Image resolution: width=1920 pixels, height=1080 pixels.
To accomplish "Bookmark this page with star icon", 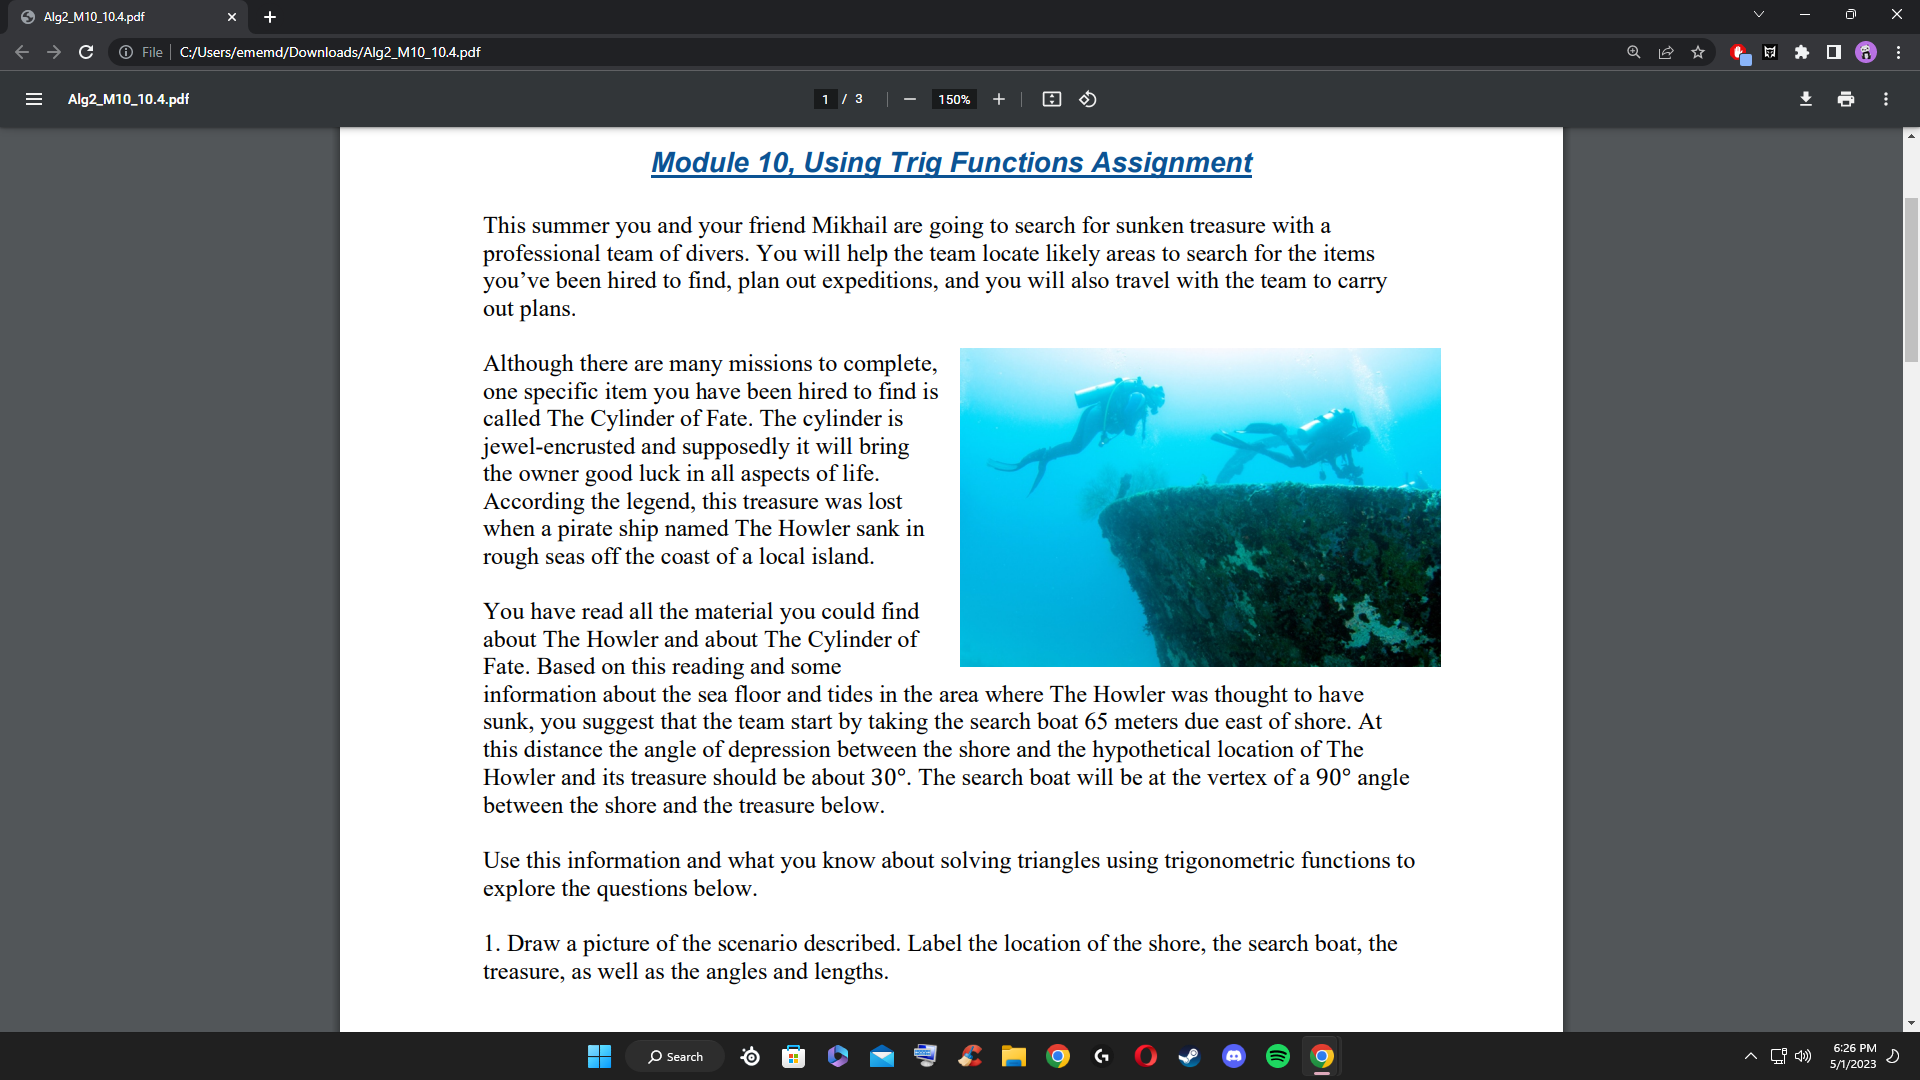I will pyautogui.click(x=1698, y=52).
